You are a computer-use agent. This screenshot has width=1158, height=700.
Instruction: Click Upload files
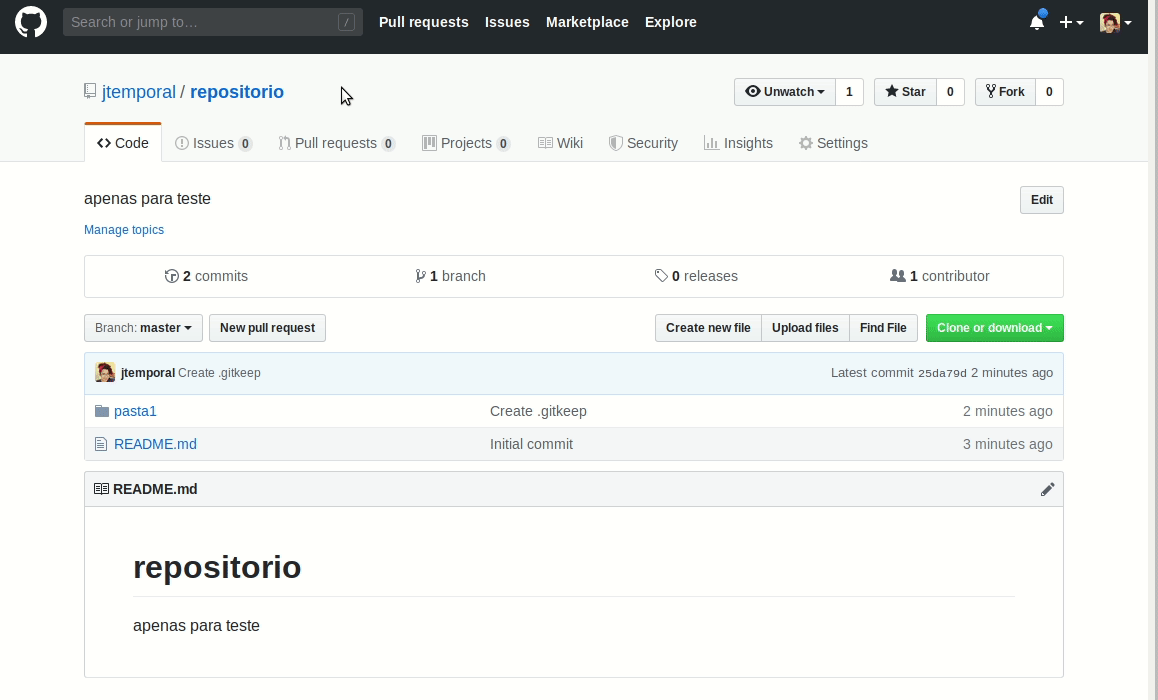805,328
